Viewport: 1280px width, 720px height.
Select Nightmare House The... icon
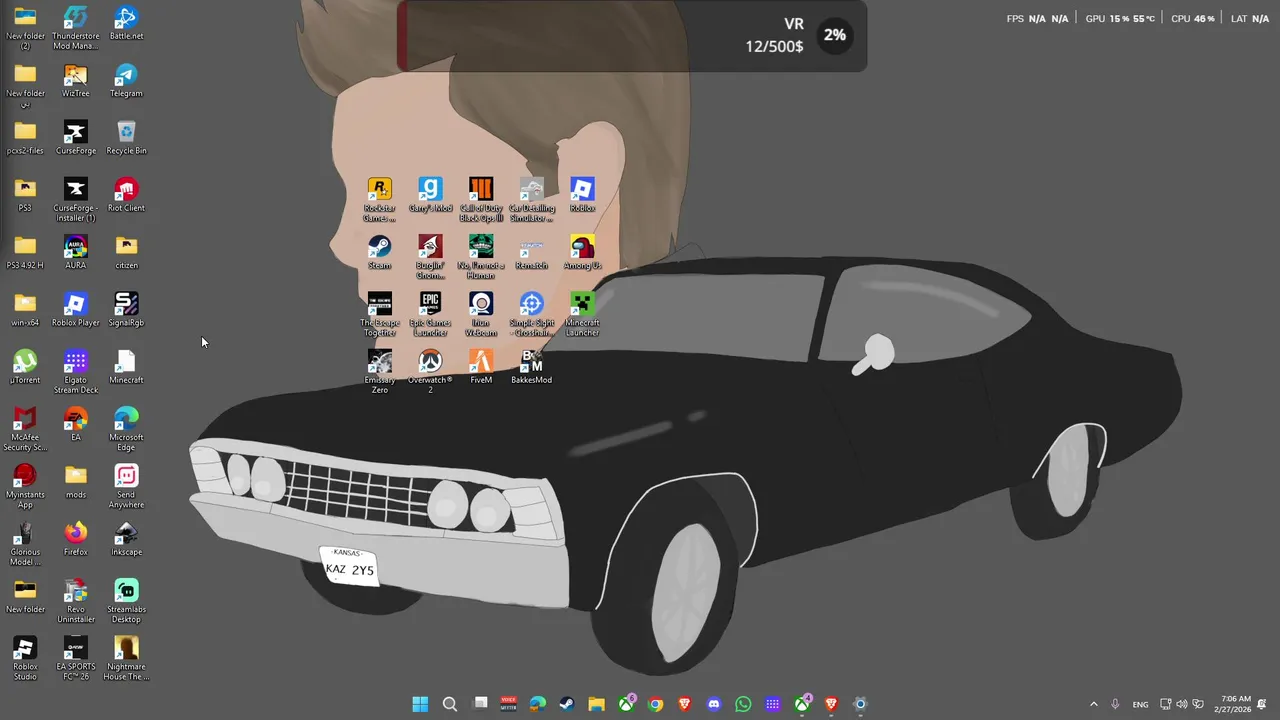[x=126, y=658]
